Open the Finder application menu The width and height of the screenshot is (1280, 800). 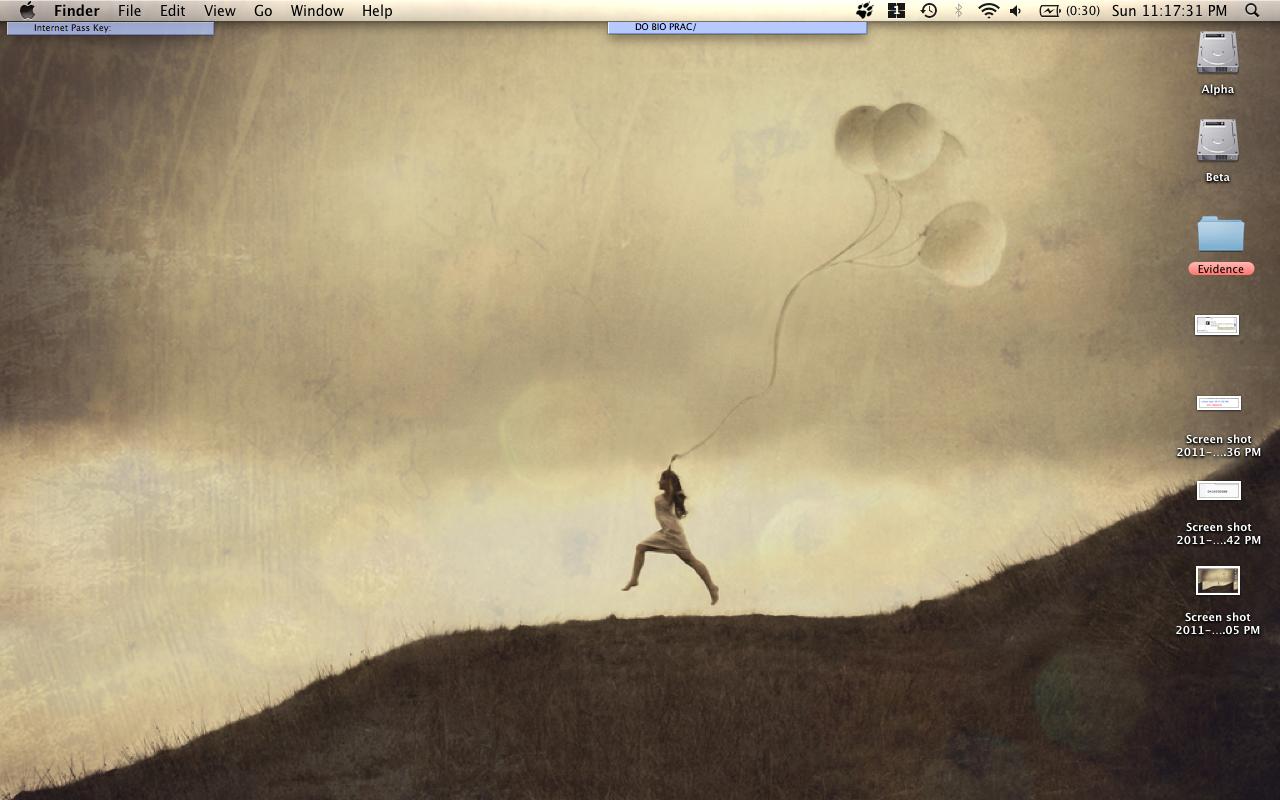point(76,11)
